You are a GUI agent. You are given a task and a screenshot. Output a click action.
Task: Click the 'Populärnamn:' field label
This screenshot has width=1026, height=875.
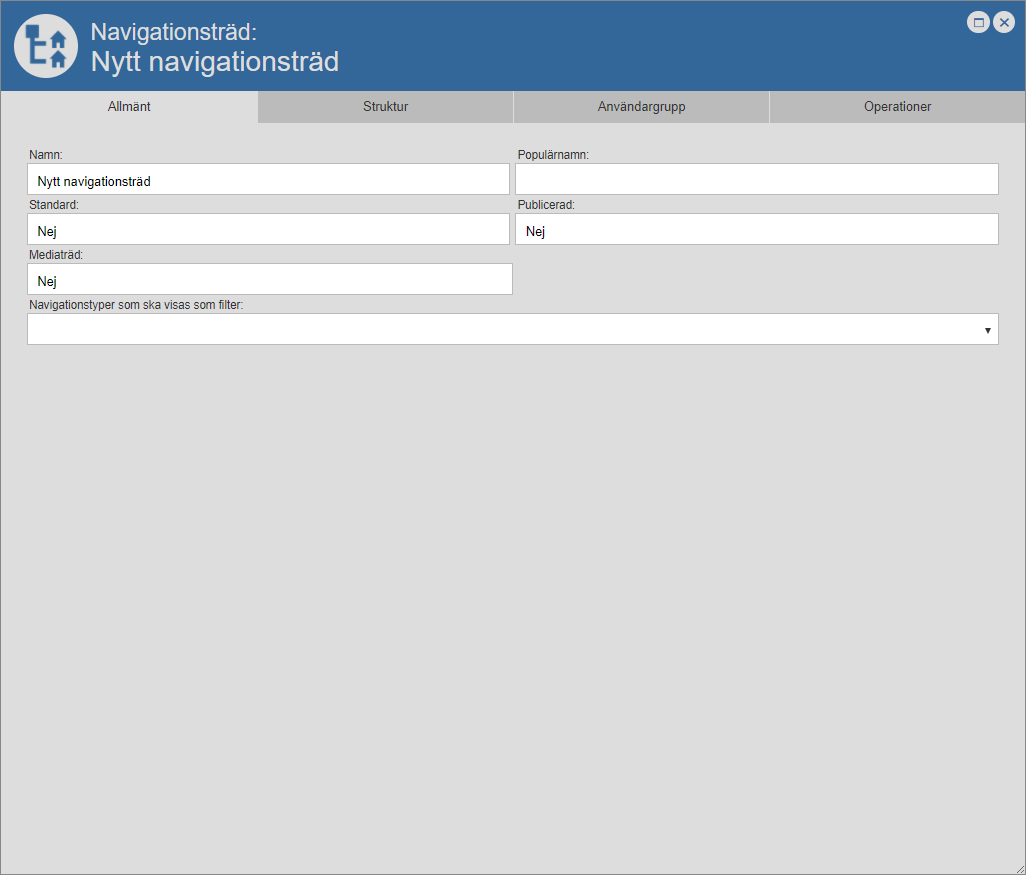coord(553,155)
